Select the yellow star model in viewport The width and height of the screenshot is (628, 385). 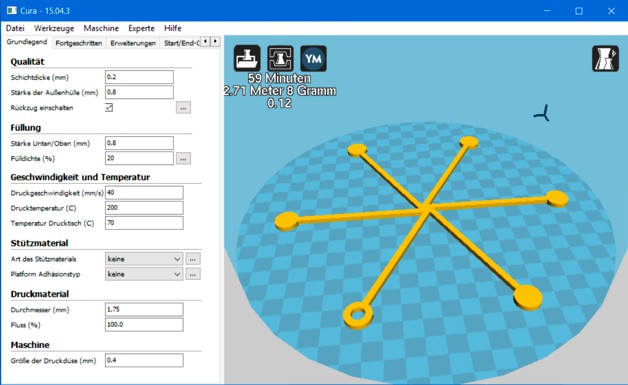[427, 209]
